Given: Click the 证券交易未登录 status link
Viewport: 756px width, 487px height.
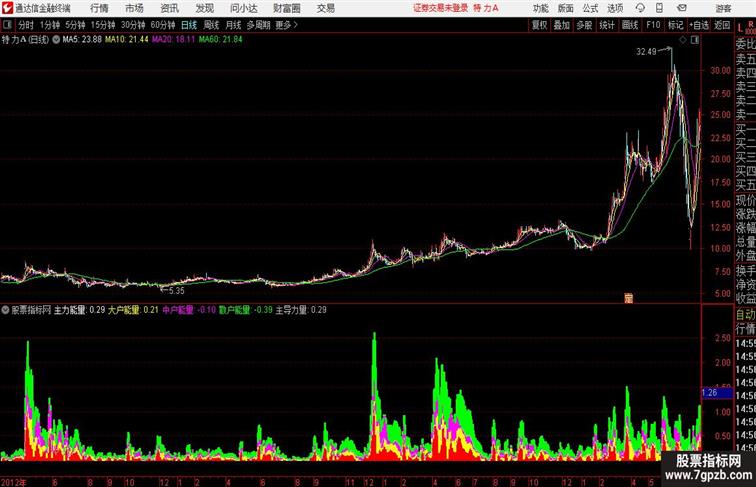Looking at the screenshot, I should 440,8.
